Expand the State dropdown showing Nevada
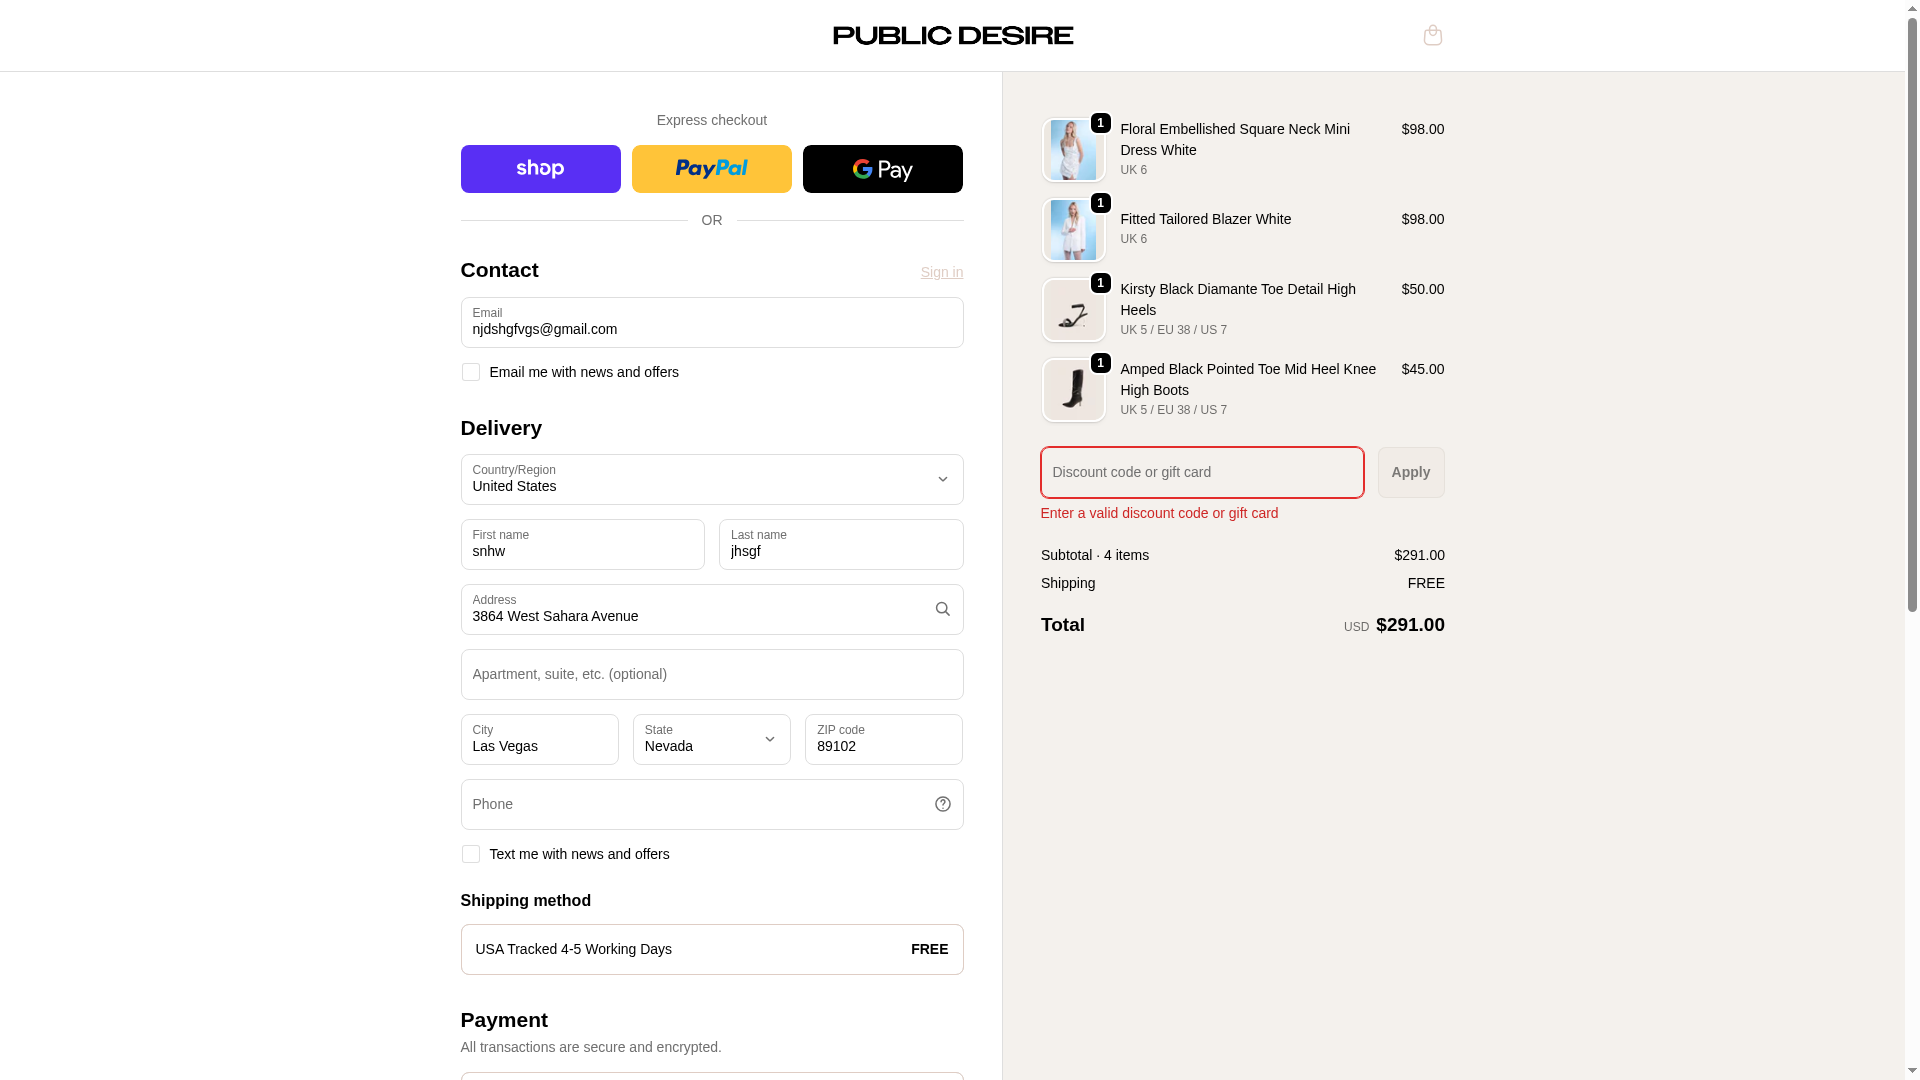The width and height of the screenshot is (1920, 1080). pyautogui.click(x=711, y=739)
